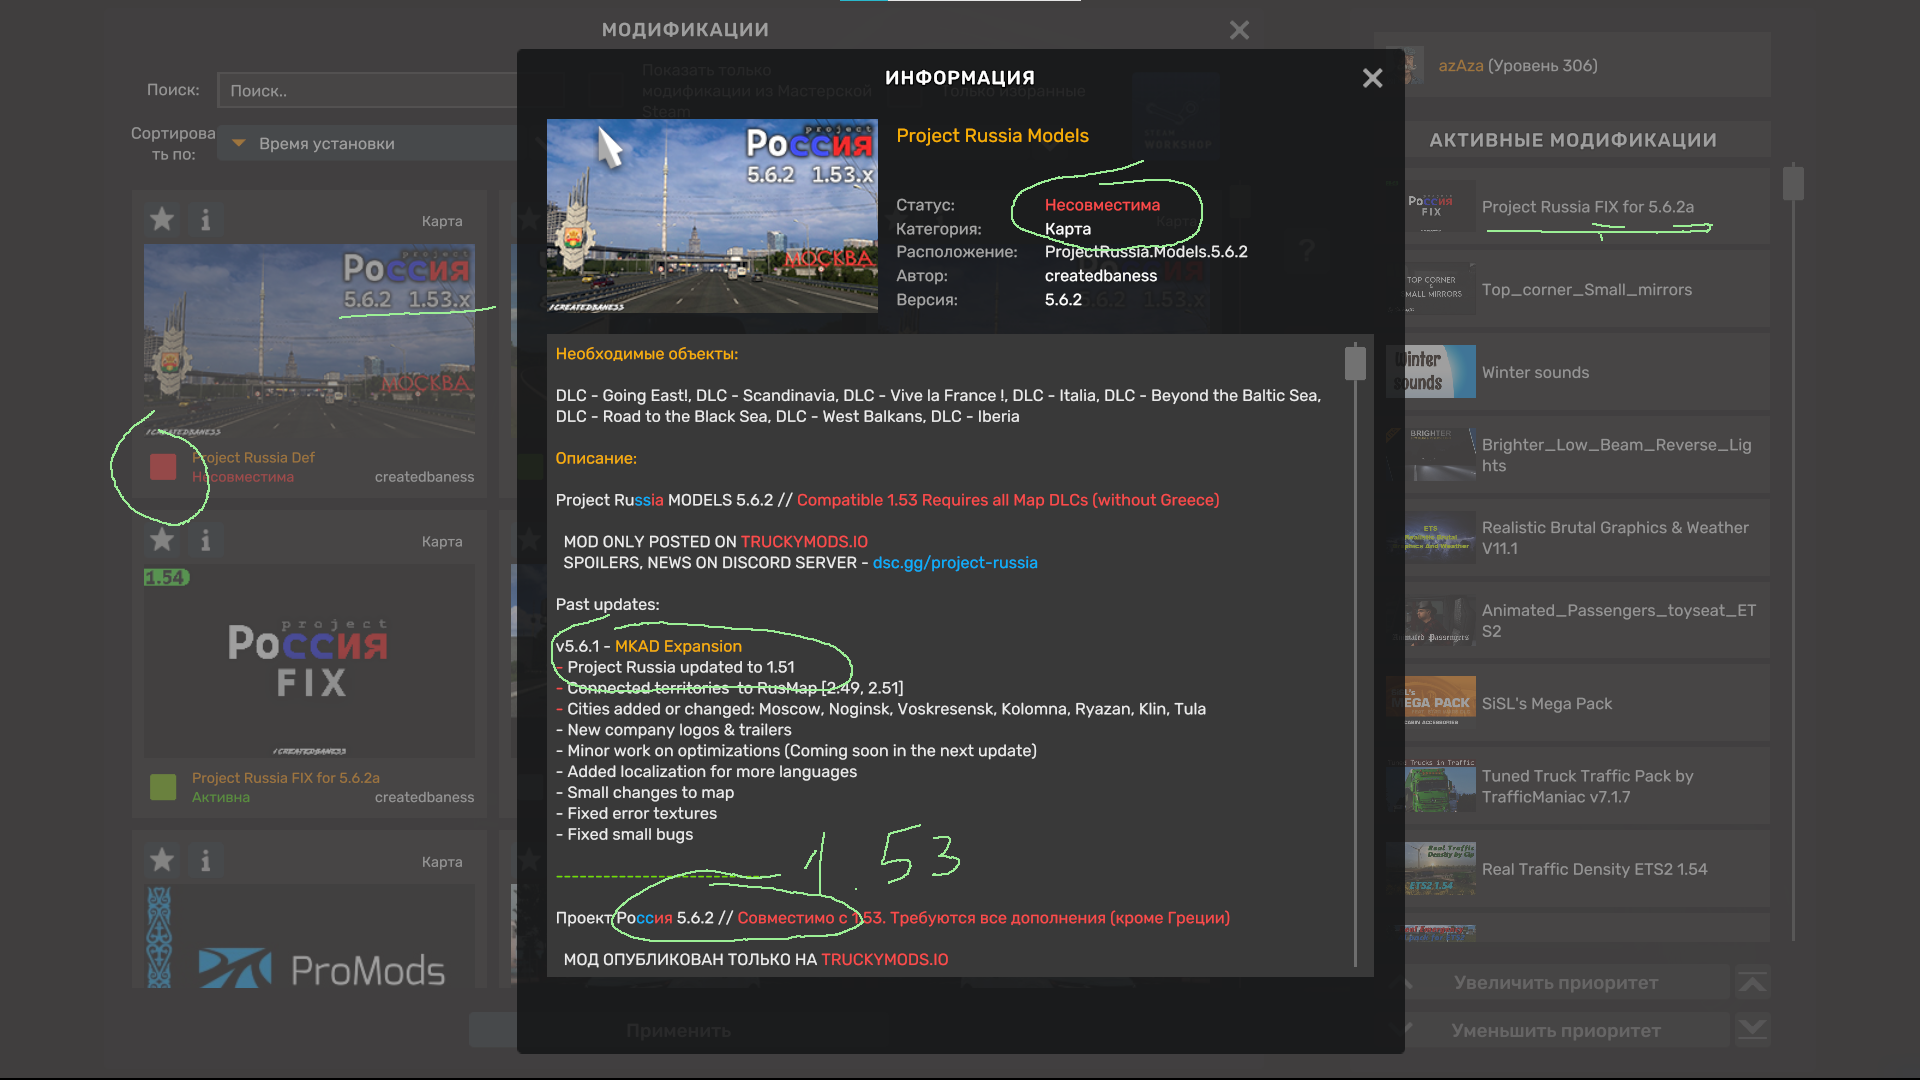Screen dimensions: 1920x1080
Task: Click Project Russia FIX card thumbnail
Action: click(309, 661)
